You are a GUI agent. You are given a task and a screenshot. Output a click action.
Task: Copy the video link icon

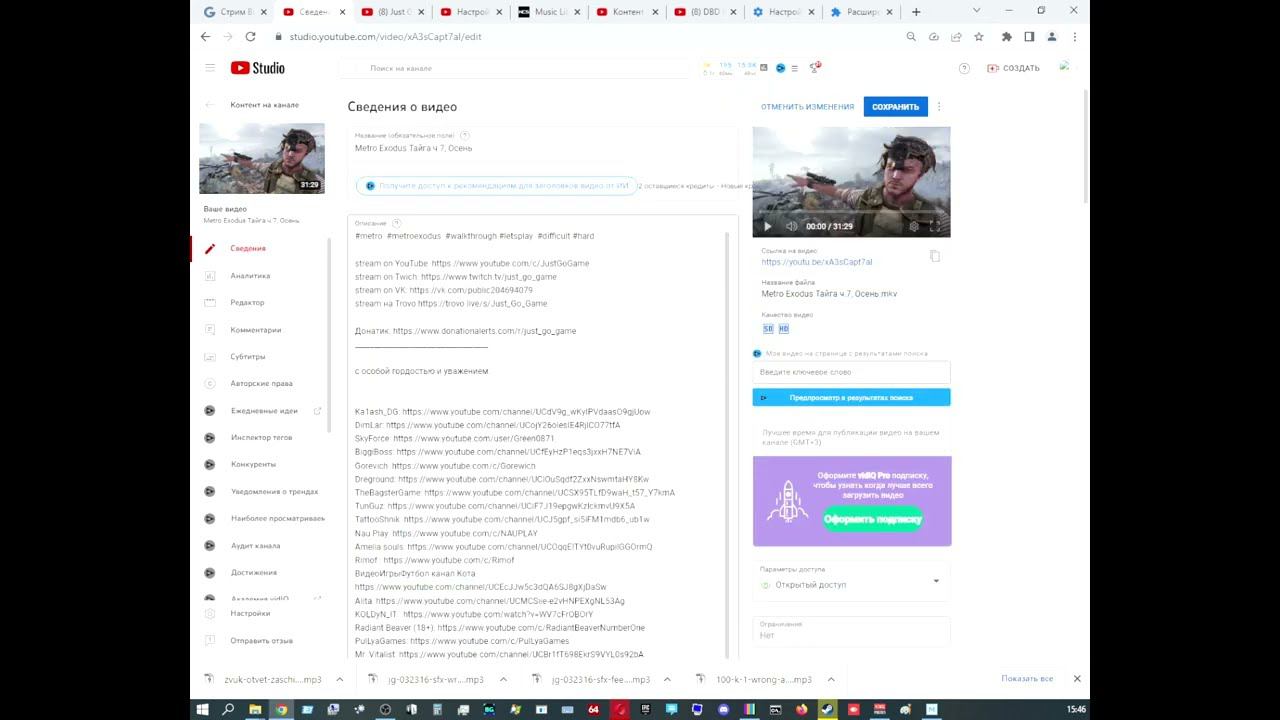tap(935, 257)
